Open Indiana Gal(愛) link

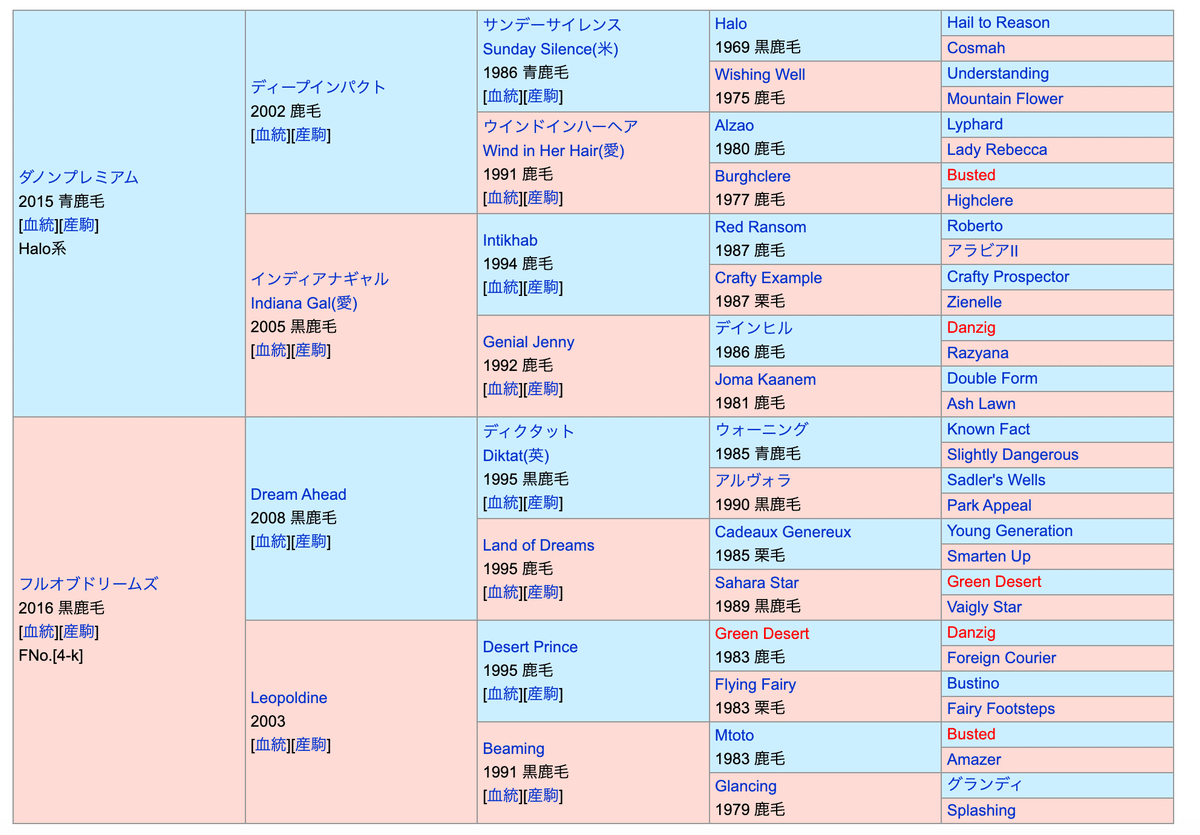[303, 303]
